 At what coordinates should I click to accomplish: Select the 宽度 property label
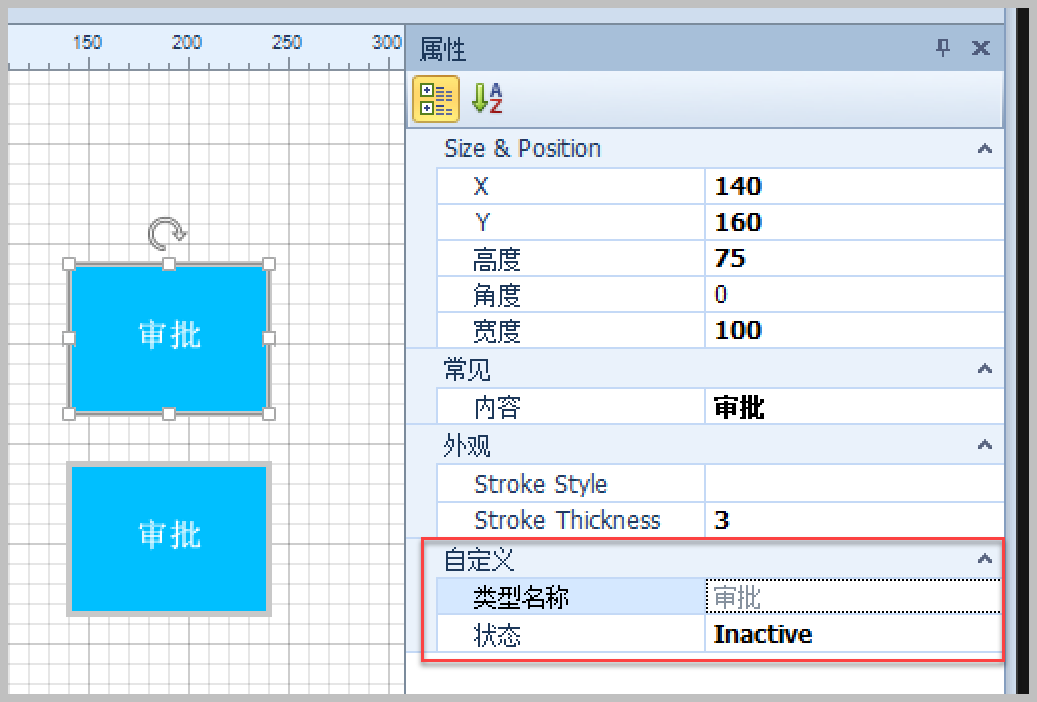click(497, 331)
